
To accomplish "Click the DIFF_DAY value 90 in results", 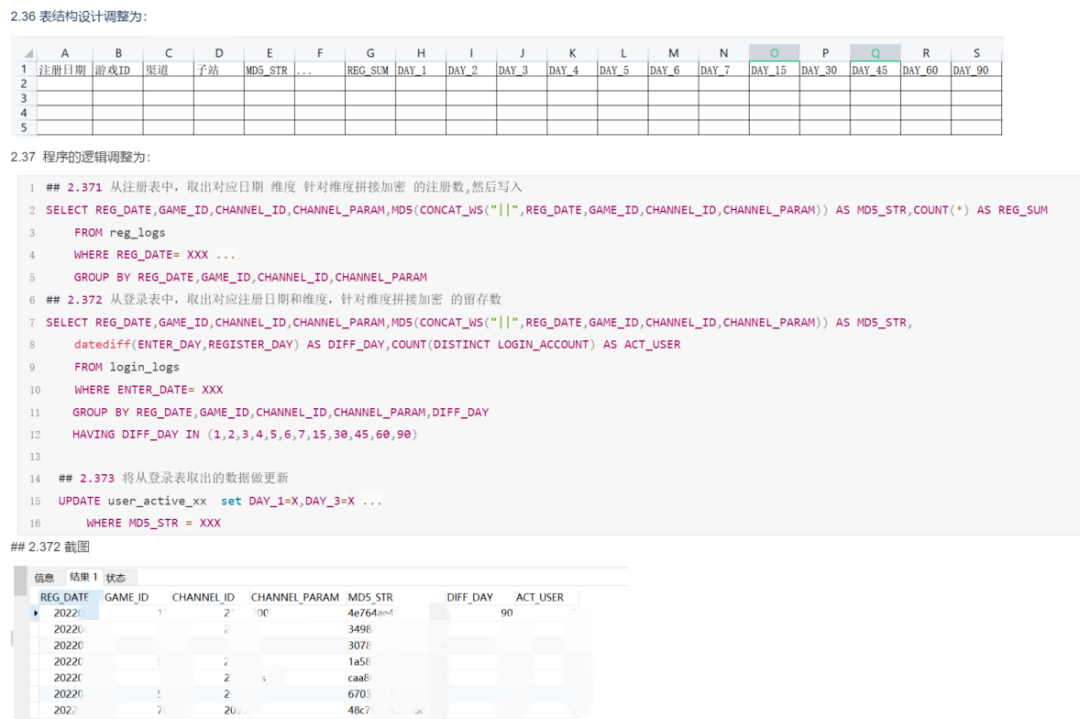I will [x=507, y=613].
